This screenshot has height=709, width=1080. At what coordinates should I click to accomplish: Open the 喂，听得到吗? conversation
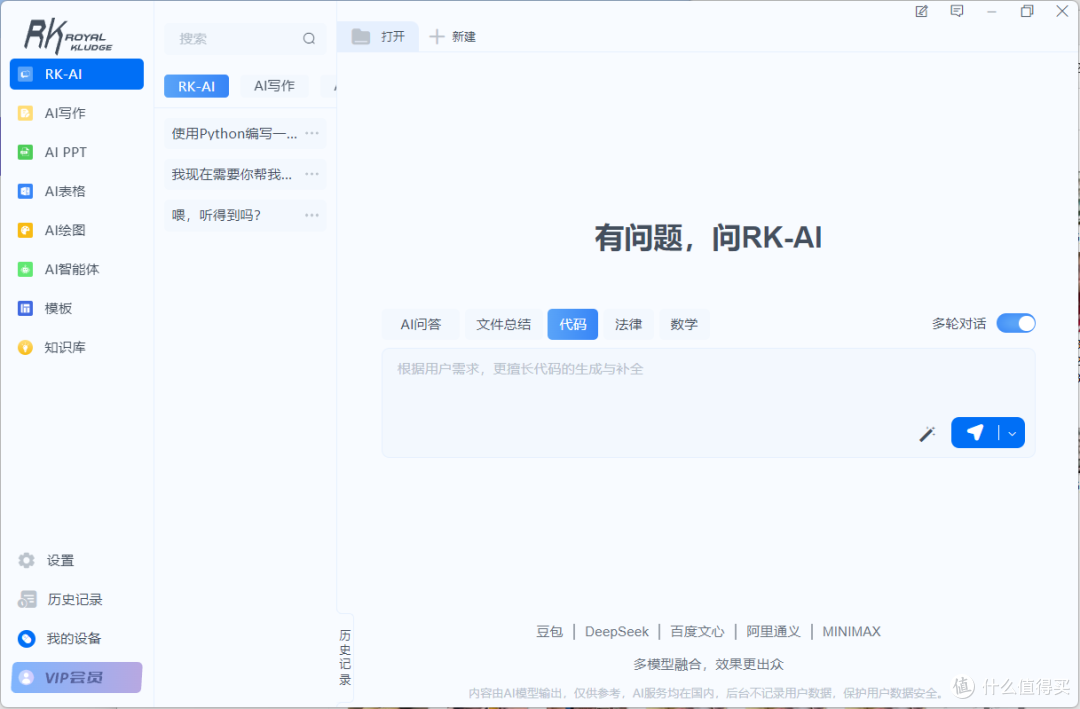tap(245, 215)
